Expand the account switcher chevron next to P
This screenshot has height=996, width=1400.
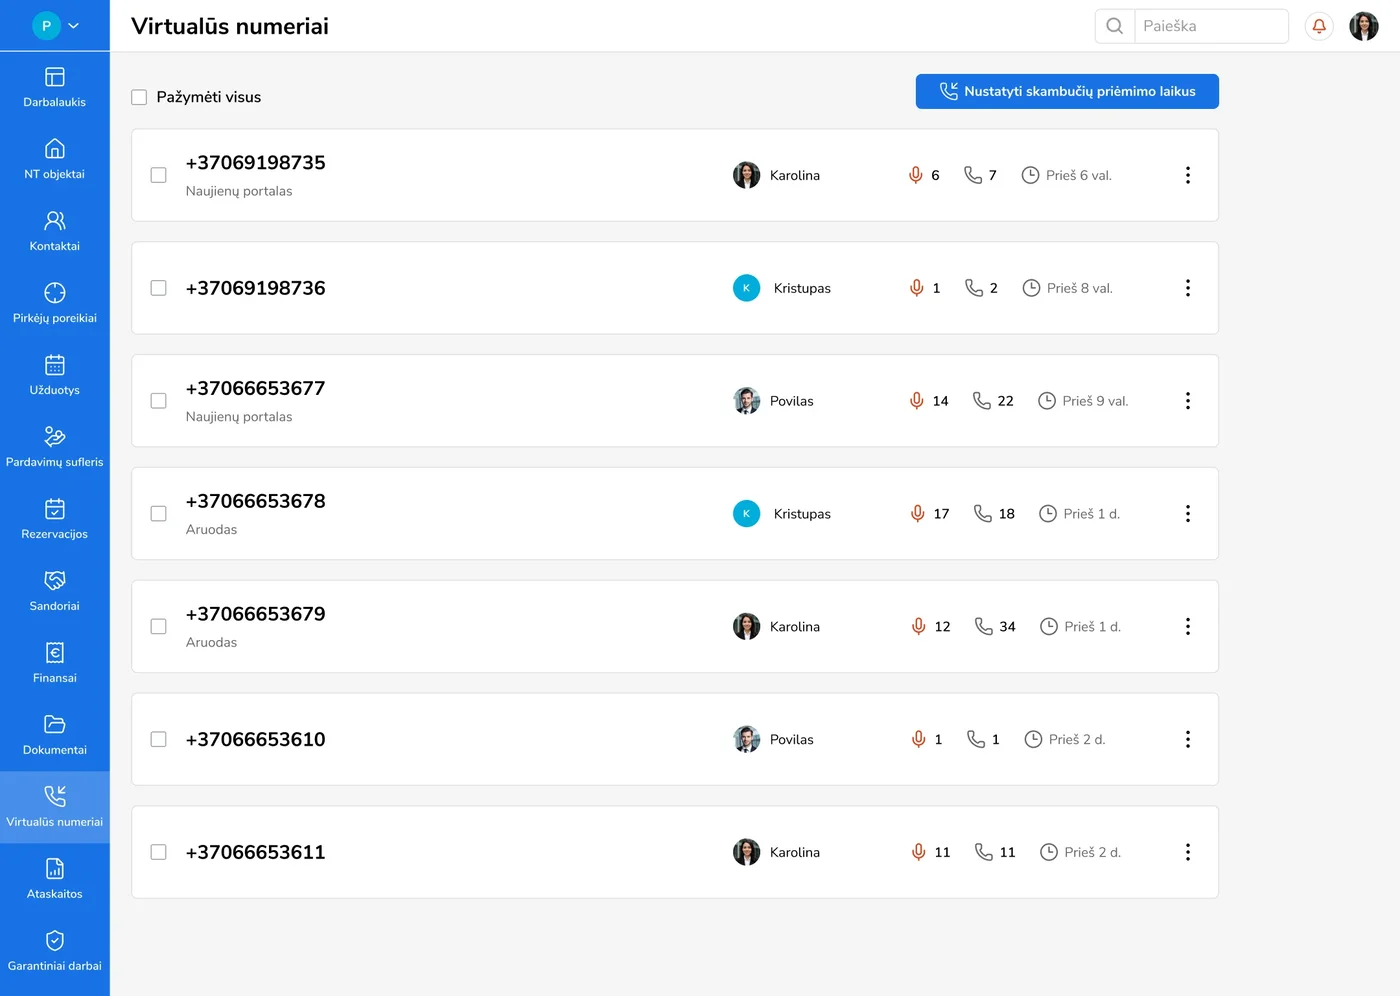click(x=74, y=26)
